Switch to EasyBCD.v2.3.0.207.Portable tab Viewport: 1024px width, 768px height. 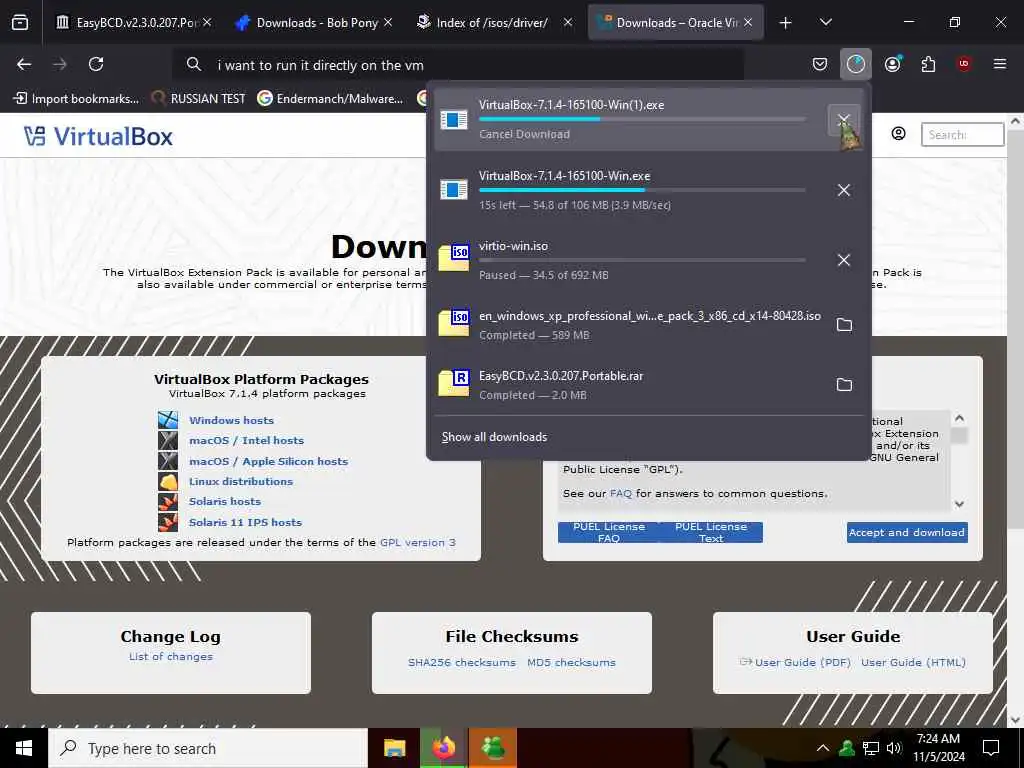(135, 23)
